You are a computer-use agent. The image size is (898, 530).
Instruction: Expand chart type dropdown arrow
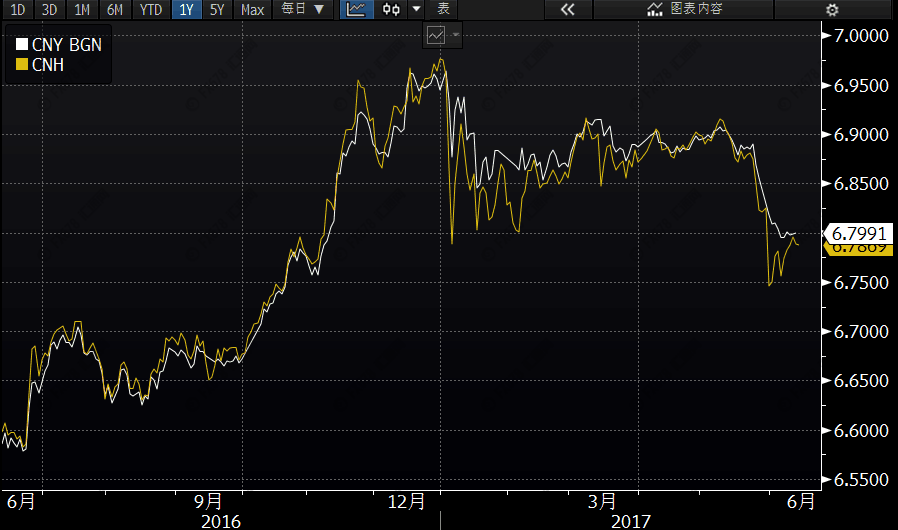pos(416,10)
